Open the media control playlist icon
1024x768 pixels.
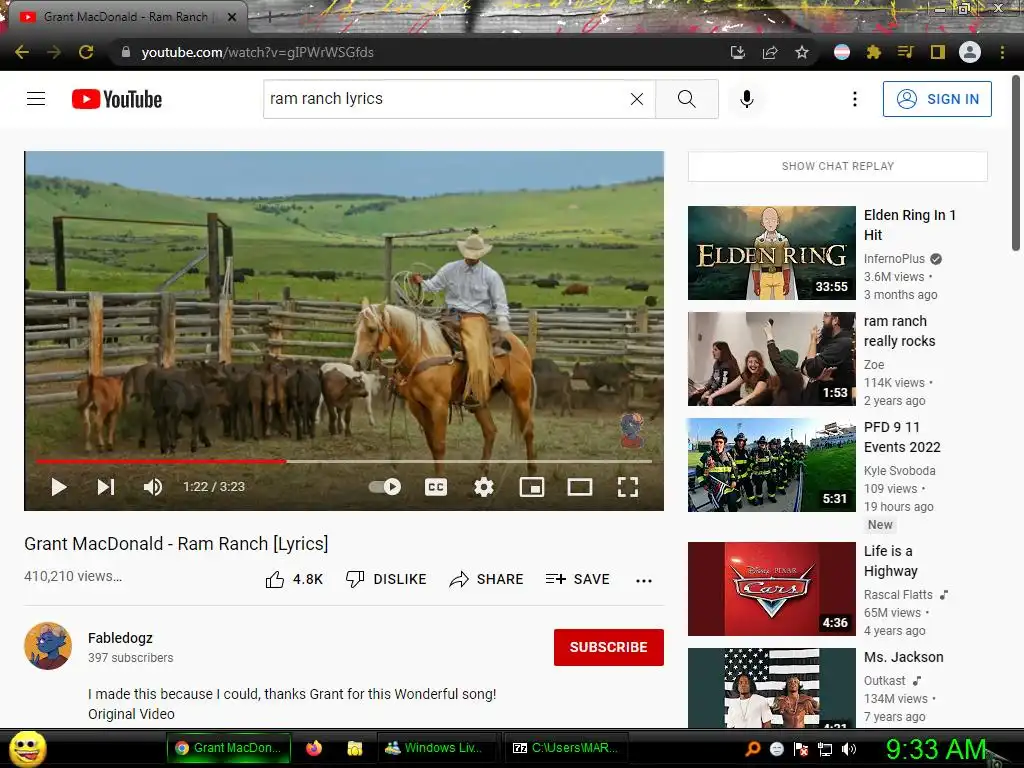[905, 52]
